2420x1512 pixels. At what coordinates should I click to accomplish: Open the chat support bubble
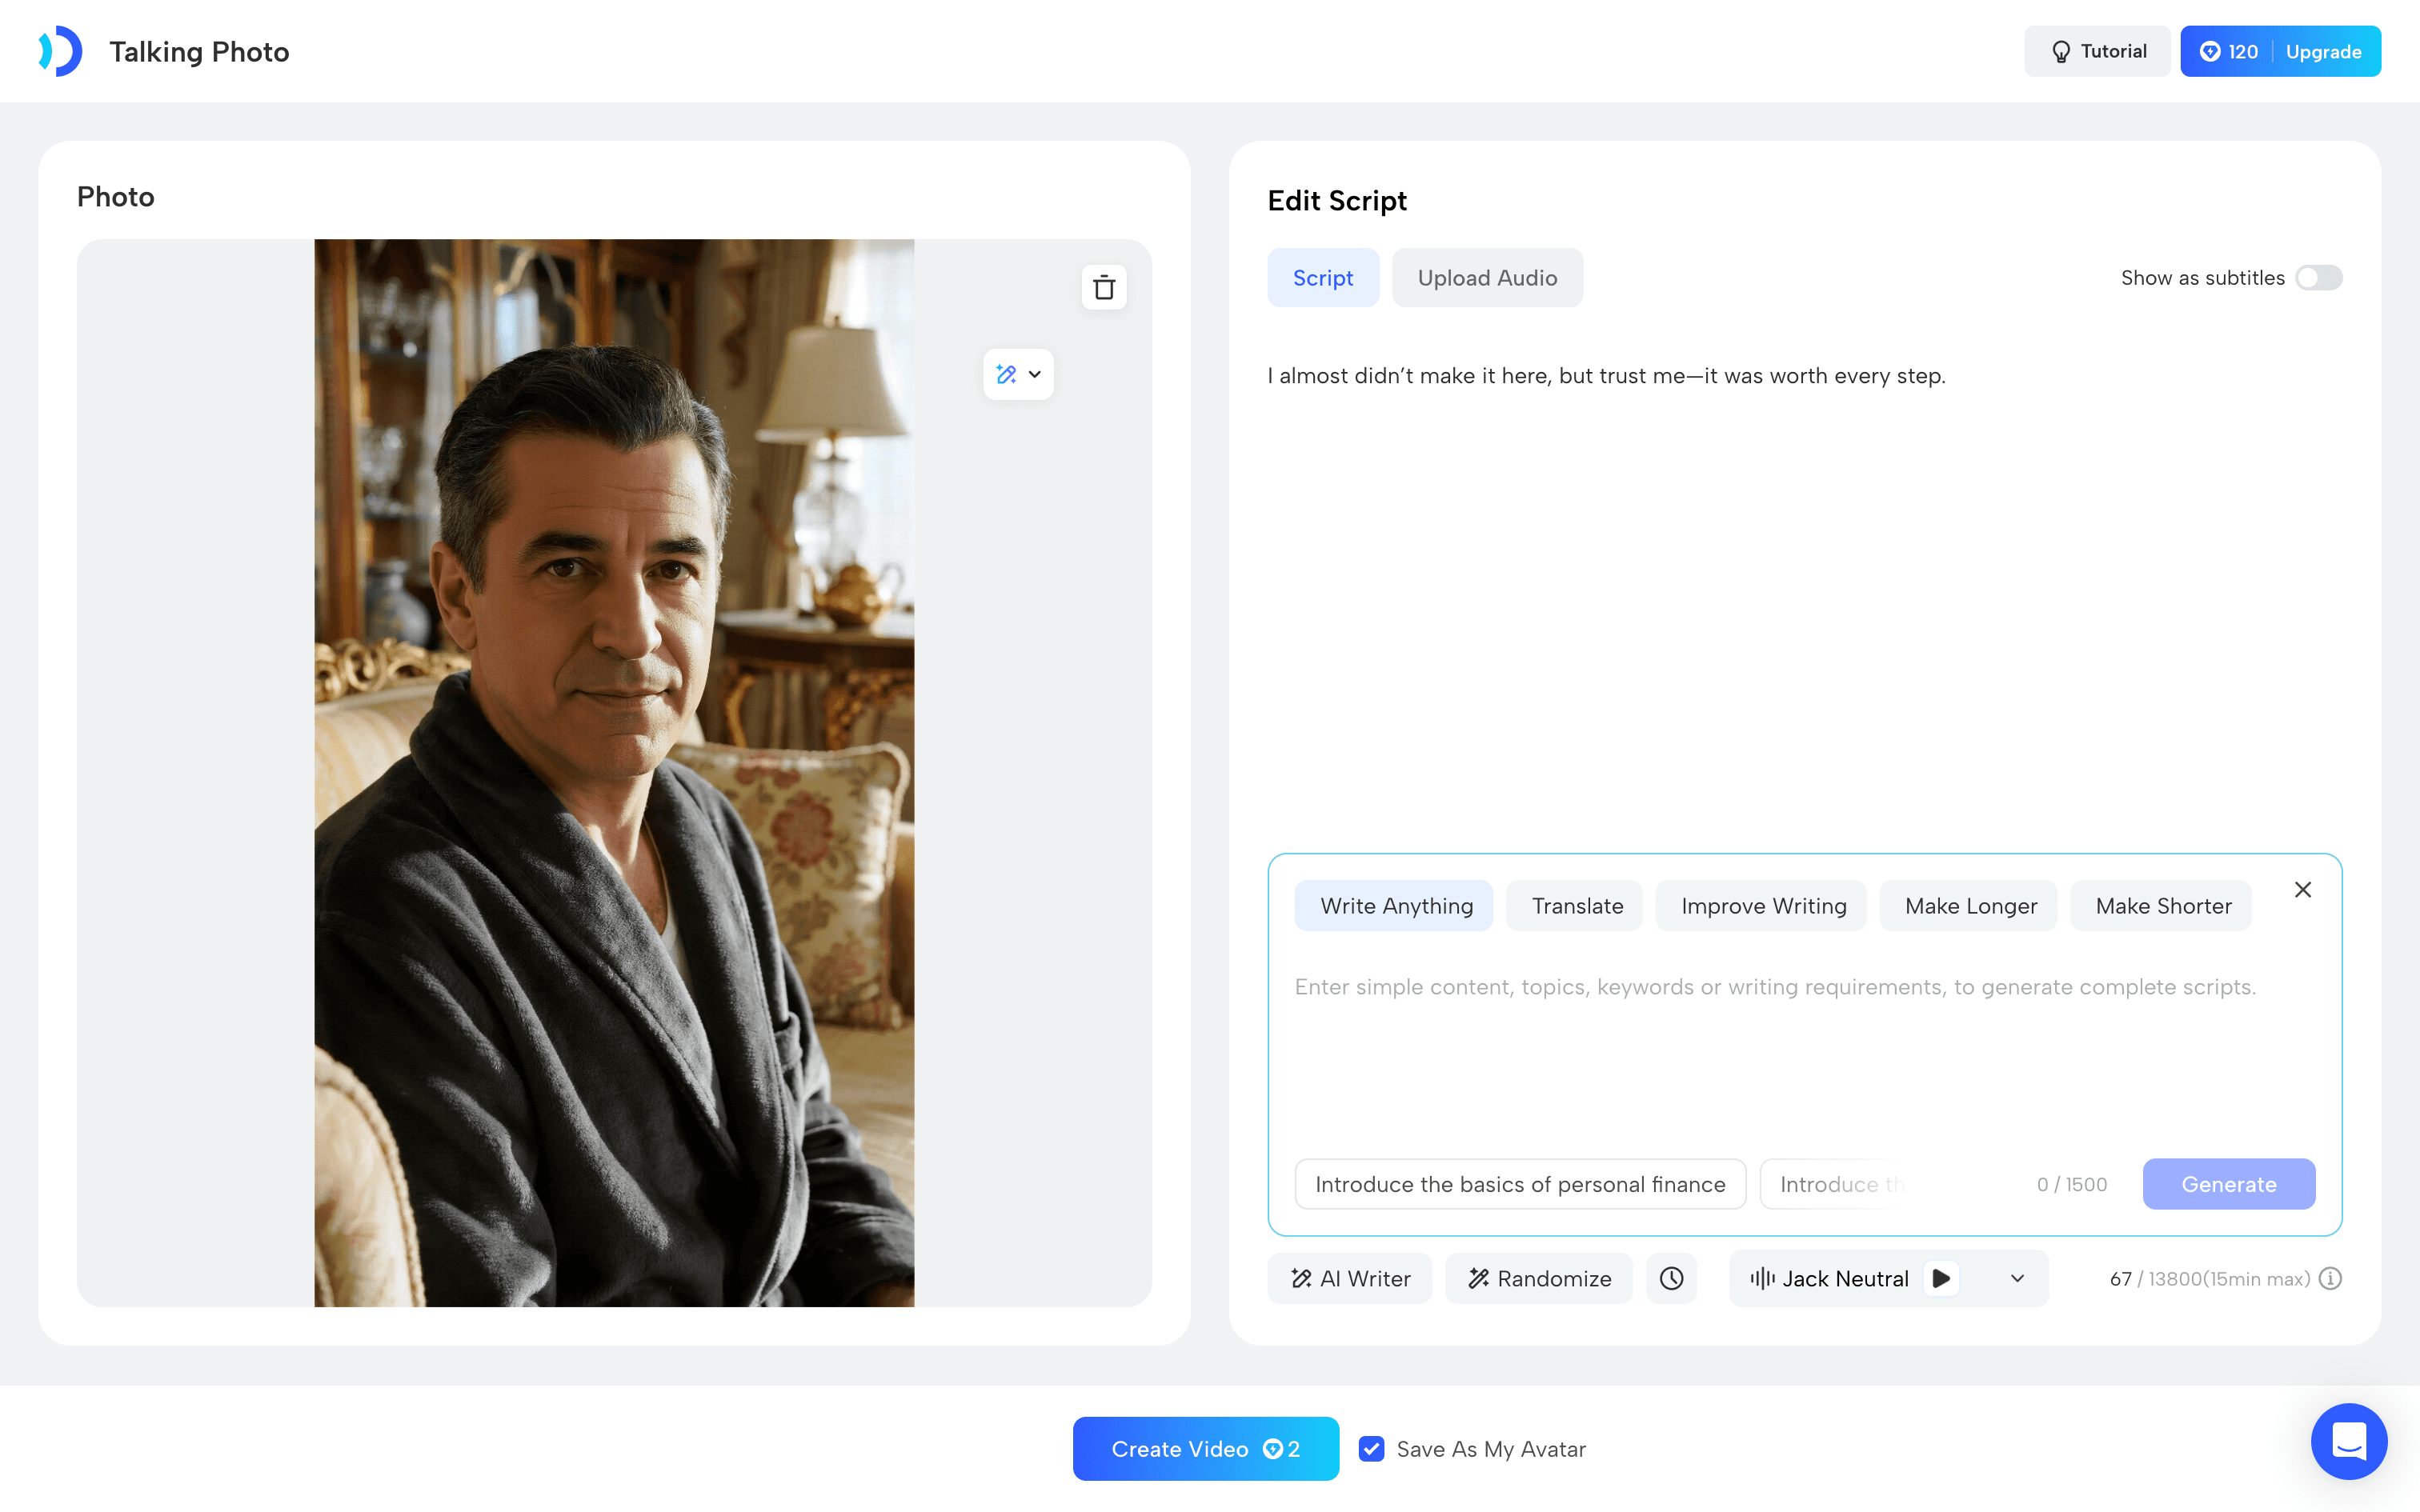coord(2349,1441)
